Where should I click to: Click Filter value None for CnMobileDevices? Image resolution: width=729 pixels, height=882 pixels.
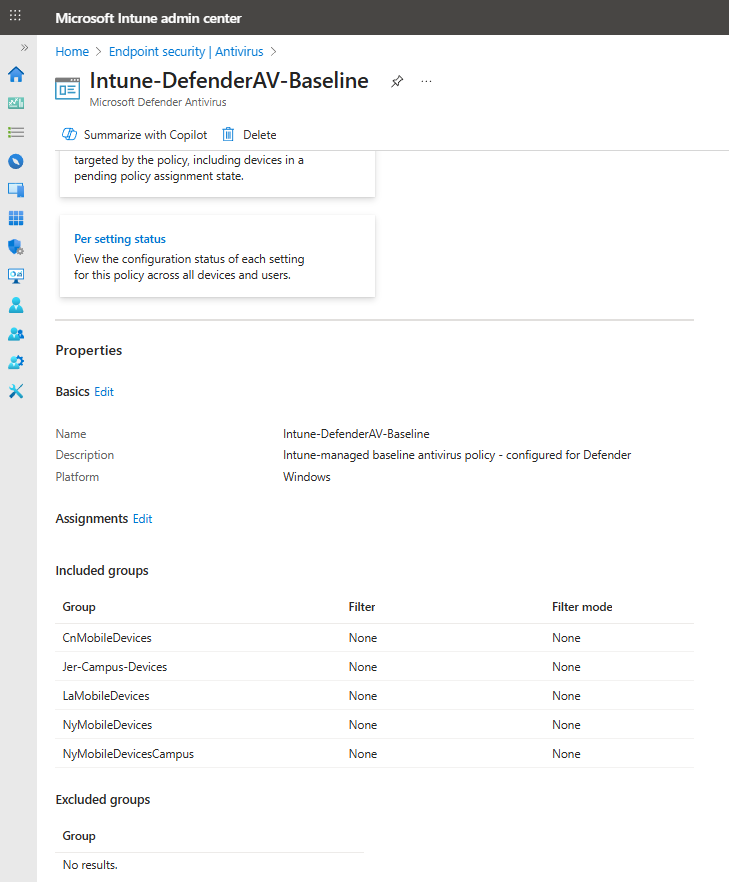click(363, 638)
